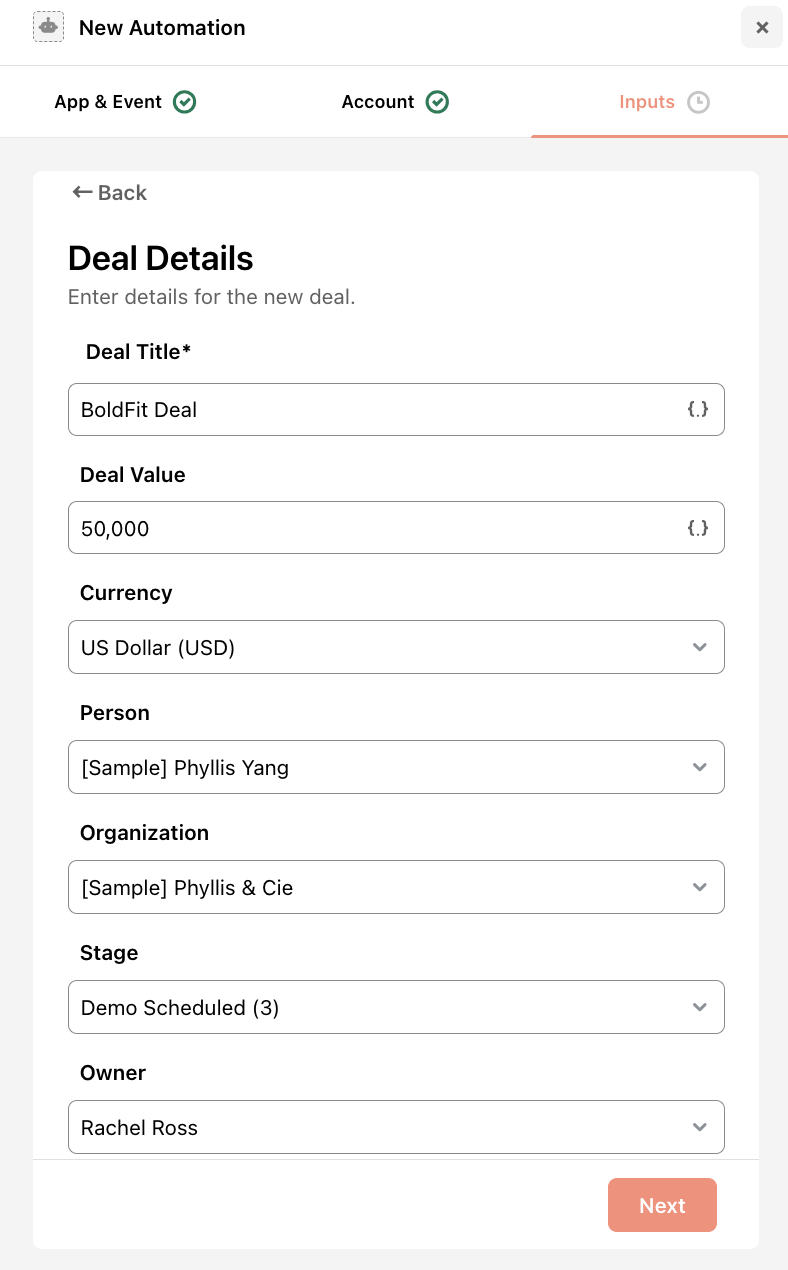Open the Organization dropdown chevron
Viewport: 788px width, 1270px height.
click(x=700, y=887)
